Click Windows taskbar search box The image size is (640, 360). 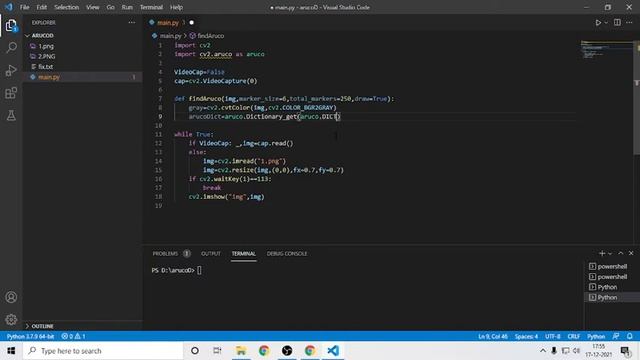click(103, 351)
